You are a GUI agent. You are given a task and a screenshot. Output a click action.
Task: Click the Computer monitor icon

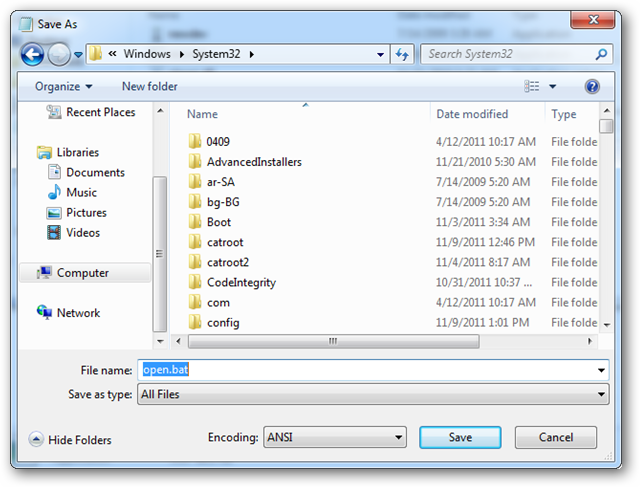(44, 272)
